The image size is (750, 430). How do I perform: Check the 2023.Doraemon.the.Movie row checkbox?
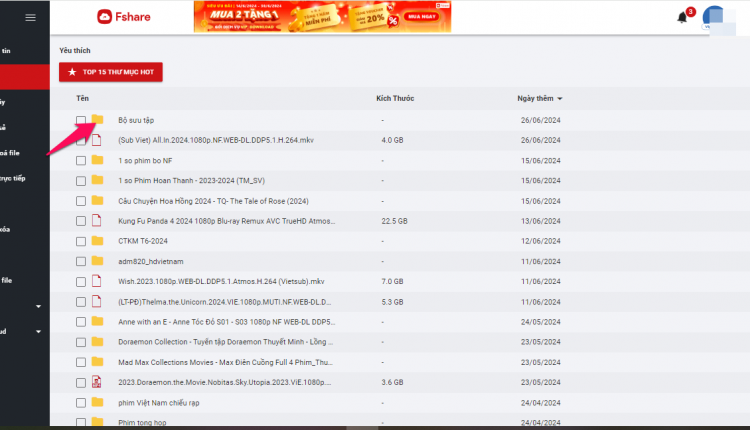(81, 383)
